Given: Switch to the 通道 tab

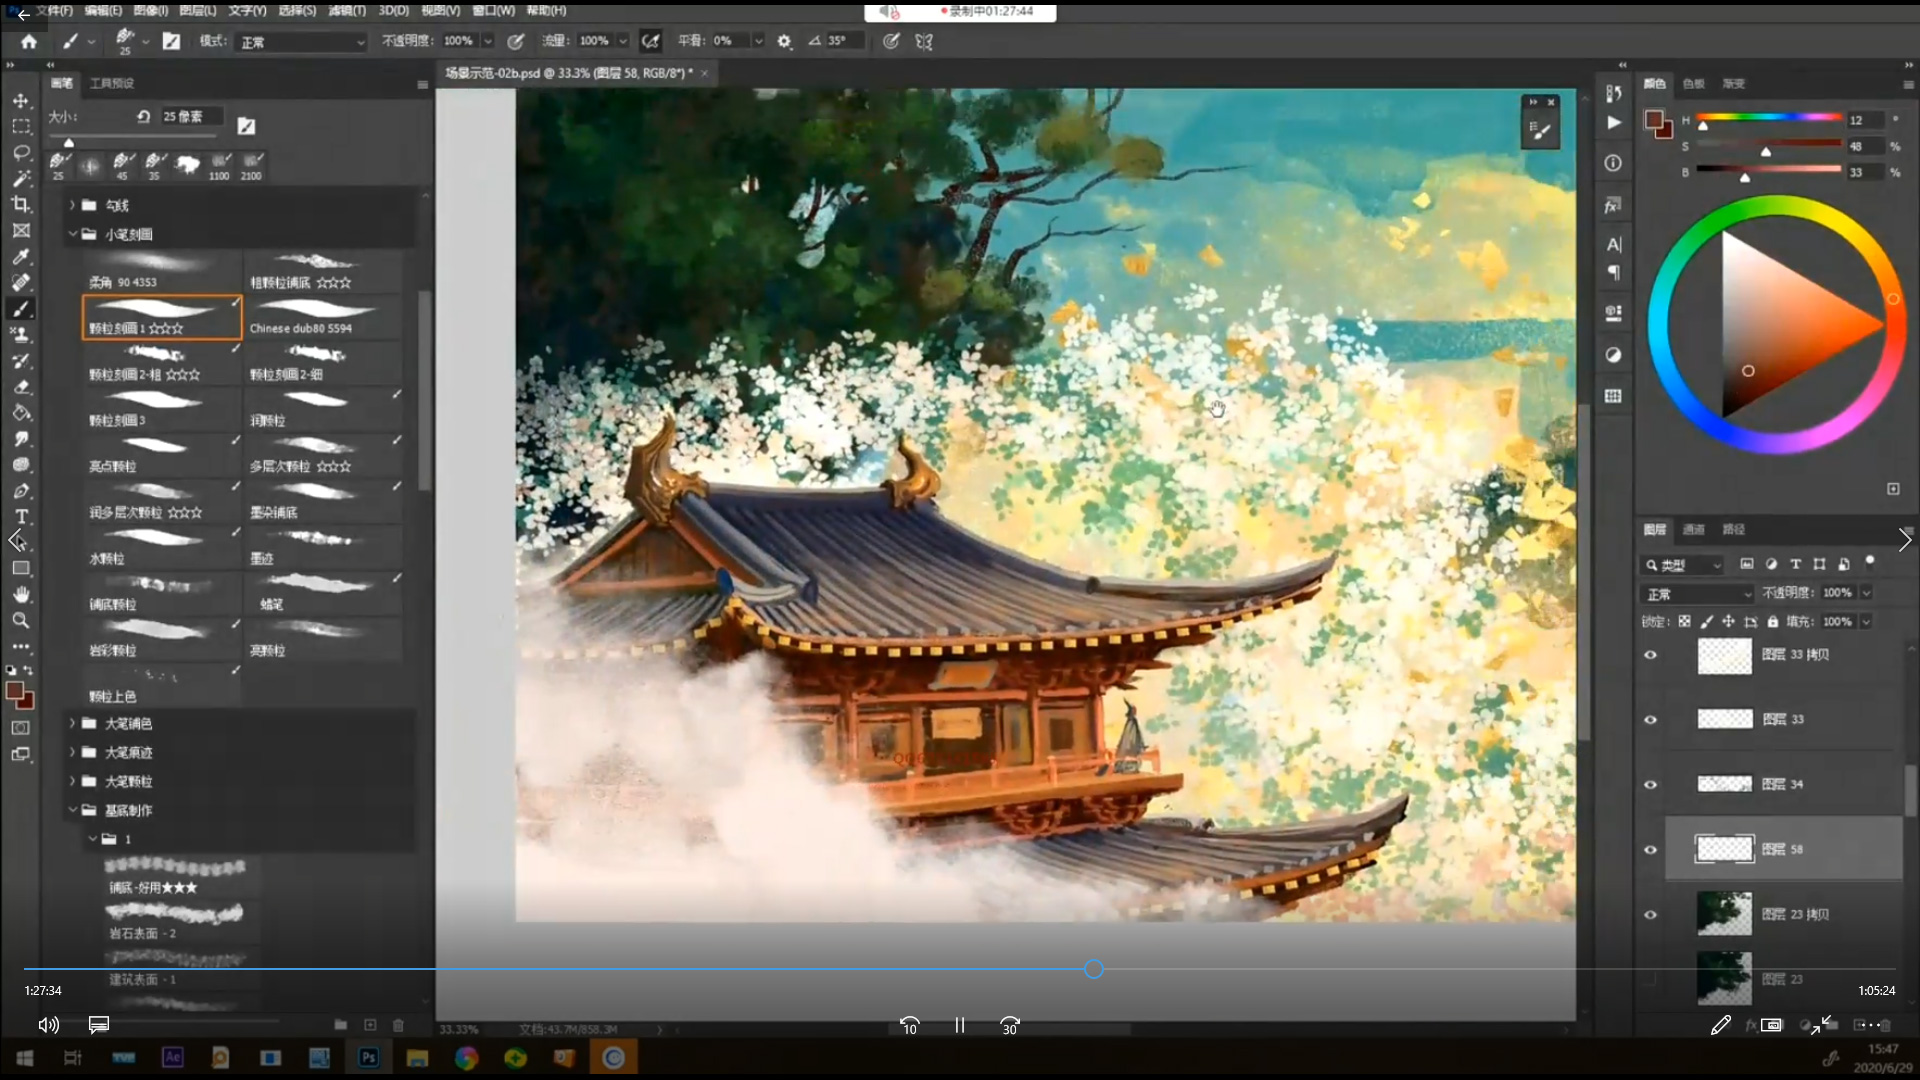Looking at the screenshot, I should pos(1694,529).
